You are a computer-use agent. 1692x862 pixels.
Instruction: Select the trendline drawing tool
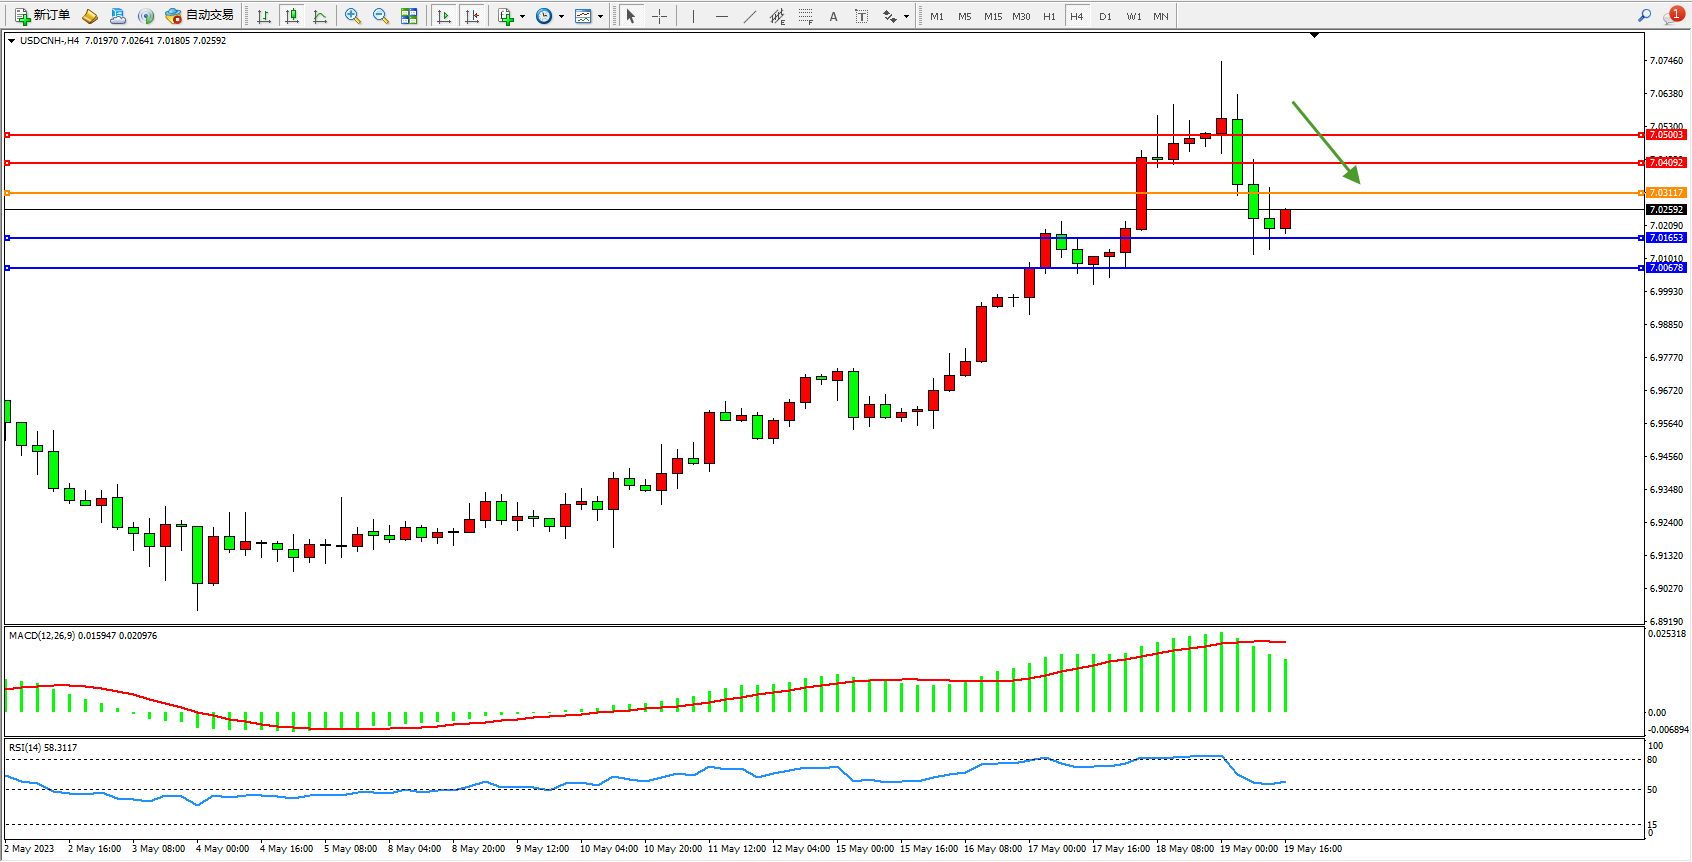[x=749, y=16]
